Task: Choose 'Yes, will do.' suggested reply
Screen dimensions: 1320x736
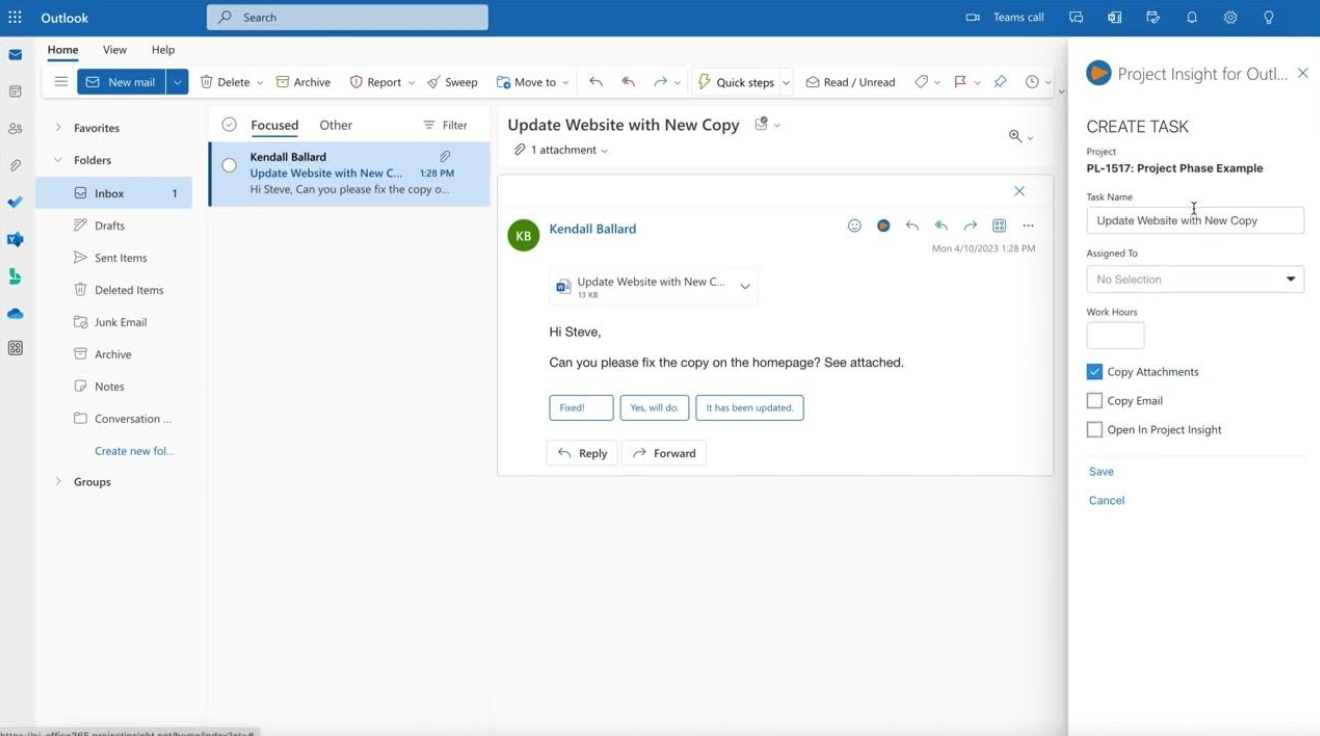Action: 654,407
